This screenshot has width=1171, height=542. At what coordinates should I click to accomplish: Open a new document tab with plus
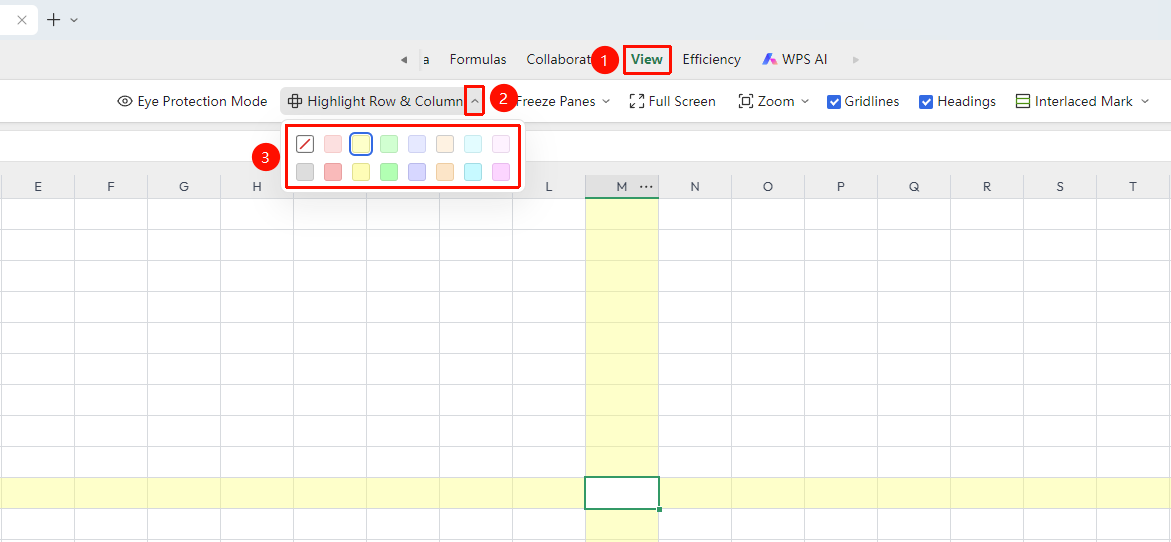click(54, 20)
